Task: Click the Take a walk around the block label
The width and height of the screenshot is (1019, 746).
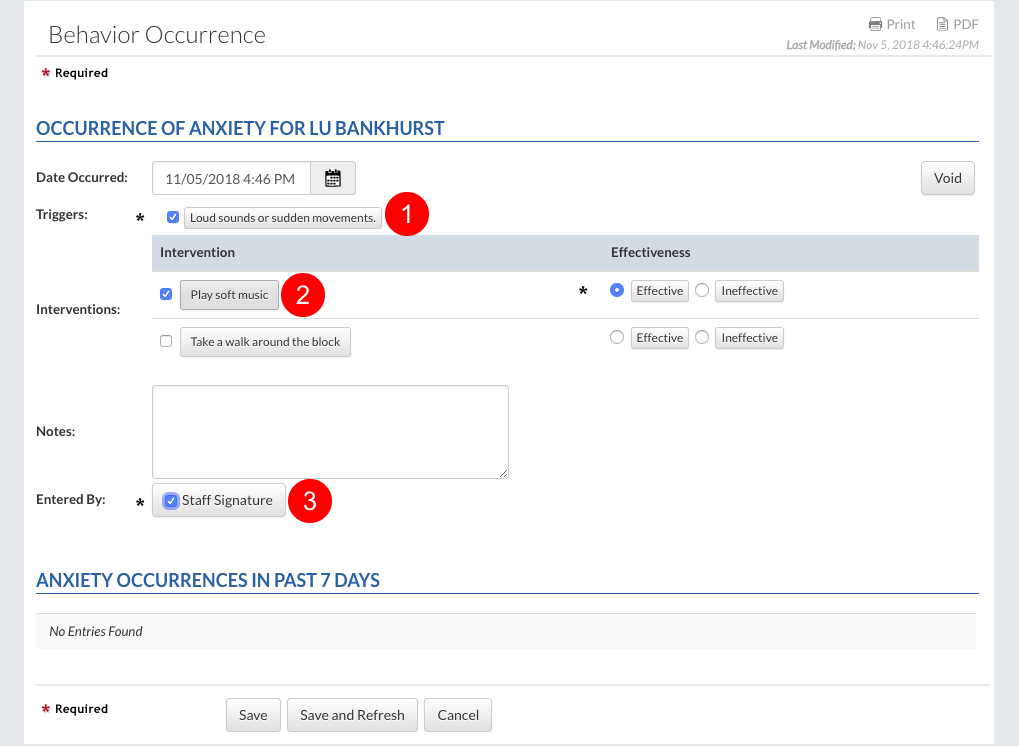Action: (265, 342)
